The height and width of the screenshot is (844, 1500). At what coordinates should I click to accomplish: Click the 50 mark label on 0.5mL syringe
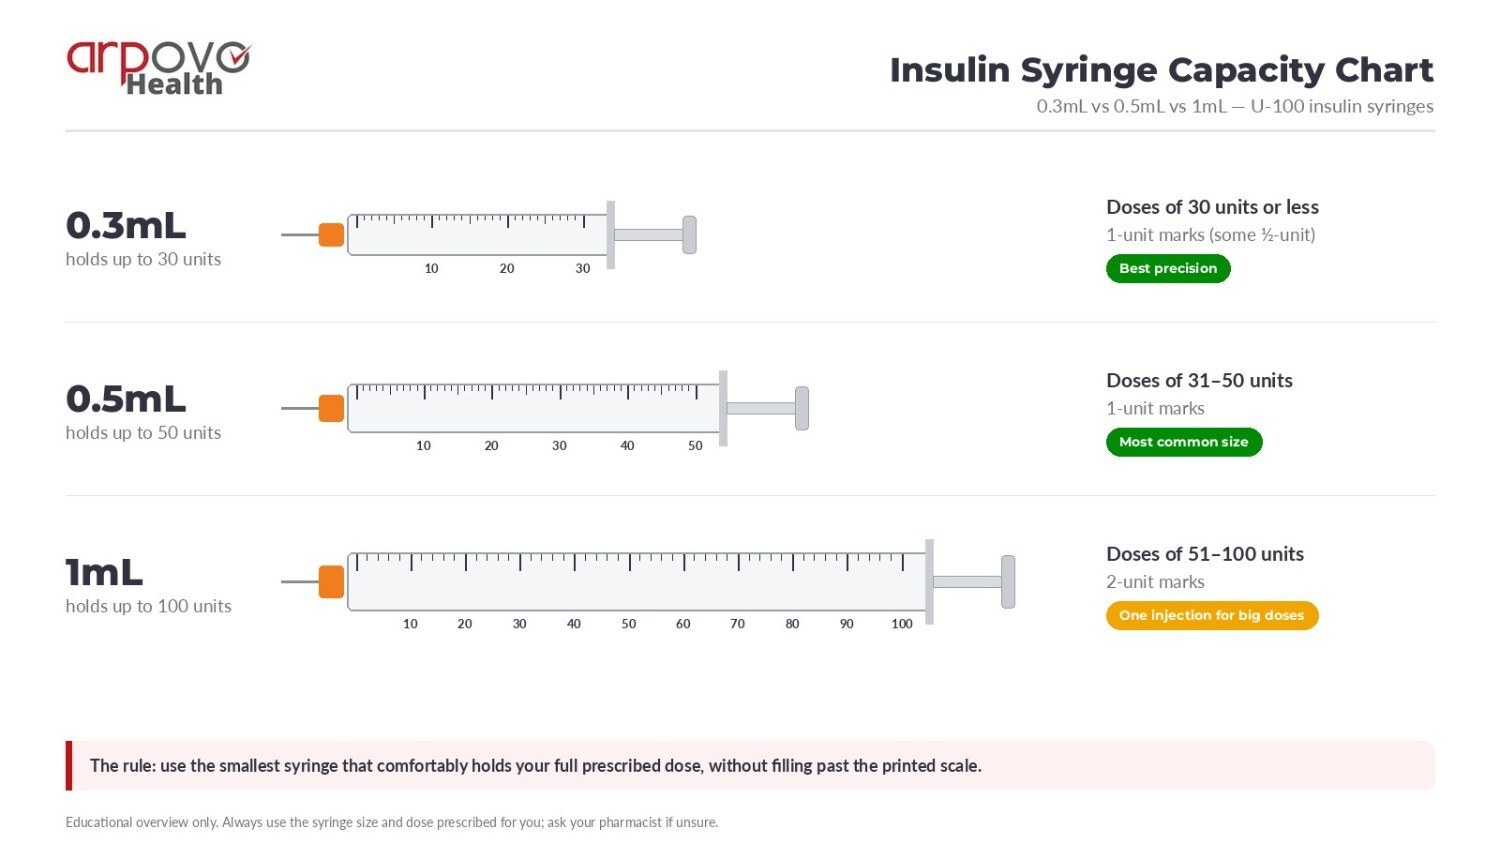[x=695, y=445]
